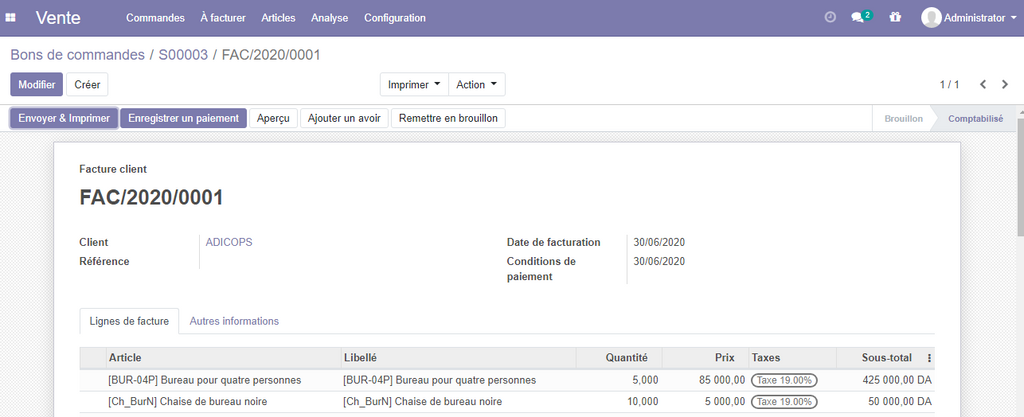The width and height of the screenshot is (1024, 417).
Task: Expand the Action dropdown
Action: [x=477, y=85]
